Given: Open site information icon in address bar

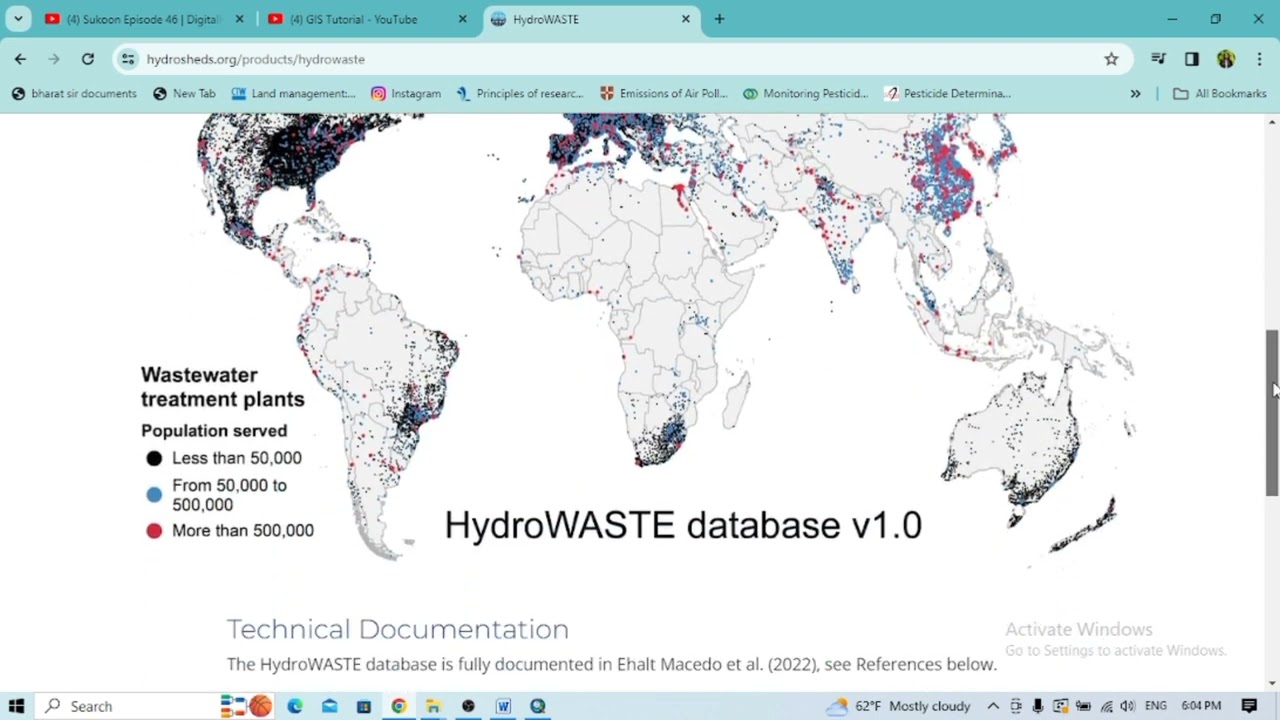Looking at the screenshot, I should tap(128, 59).
